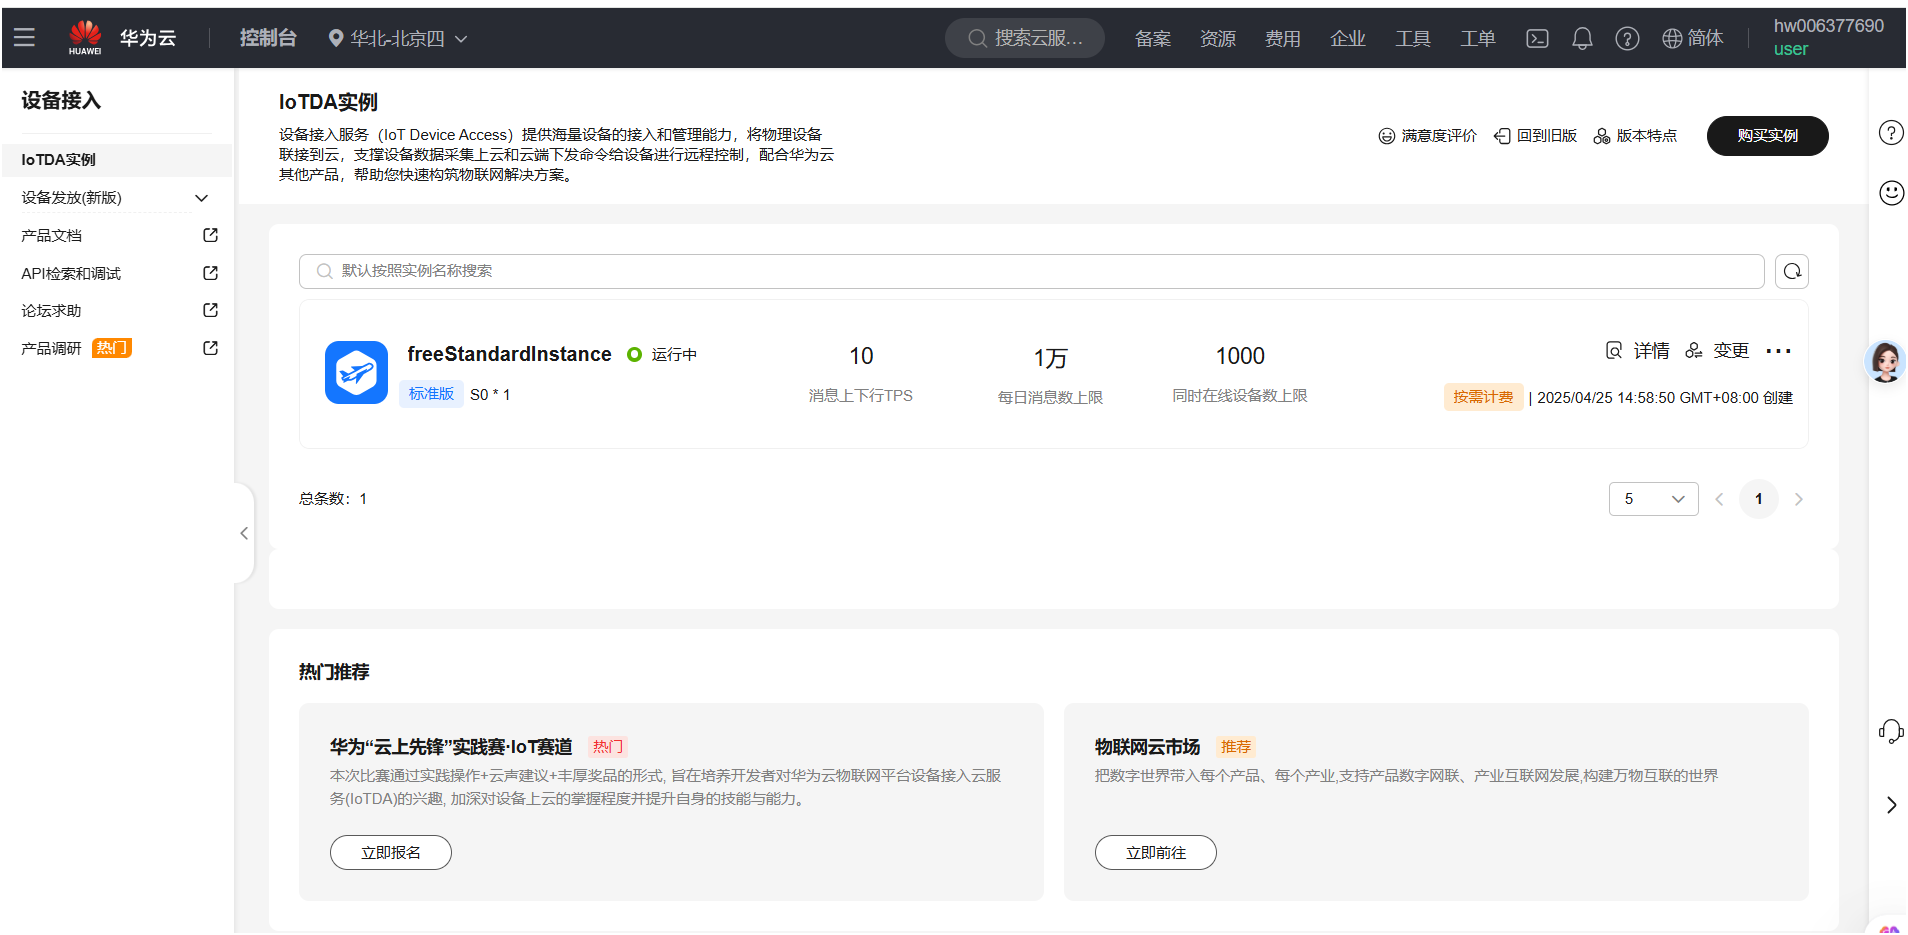Click the 总条数: 1 label
The image size is (1908, 935).
(x=333, y=499)
